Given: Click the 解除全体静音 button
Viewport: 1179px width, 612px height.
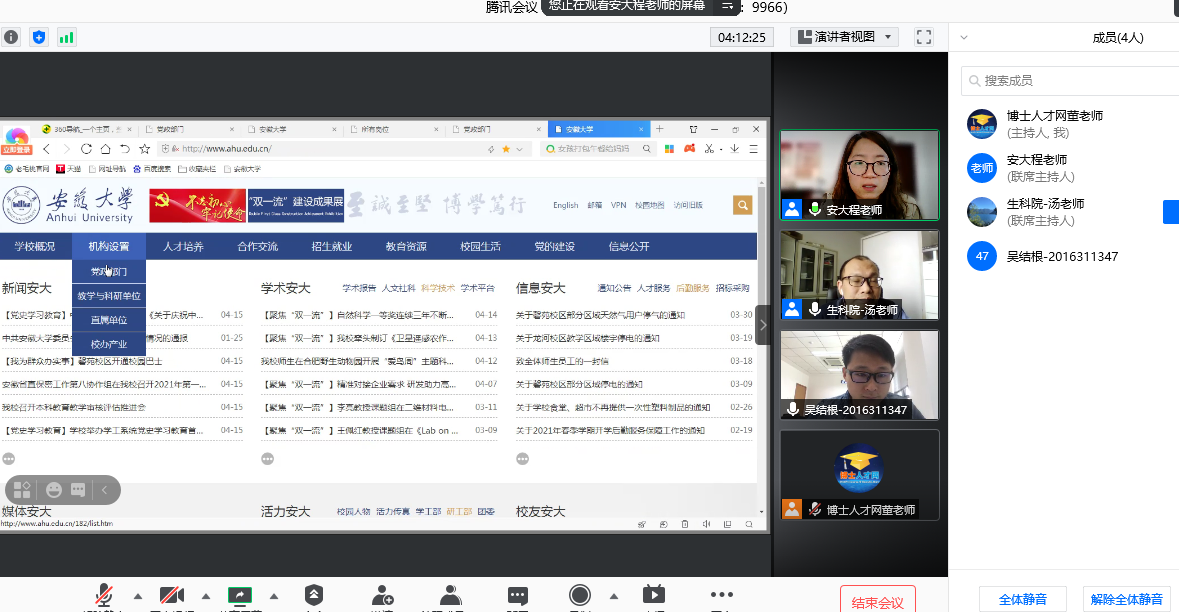Looking at the screenshot, I should (1126, 599).
